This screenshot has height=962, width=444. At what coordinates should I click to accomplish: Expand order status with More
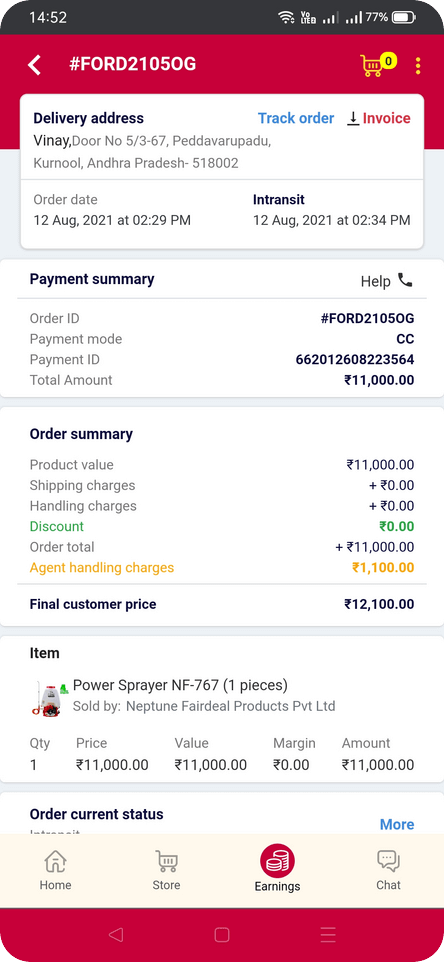pyautogui.click(x=397, y=824)
